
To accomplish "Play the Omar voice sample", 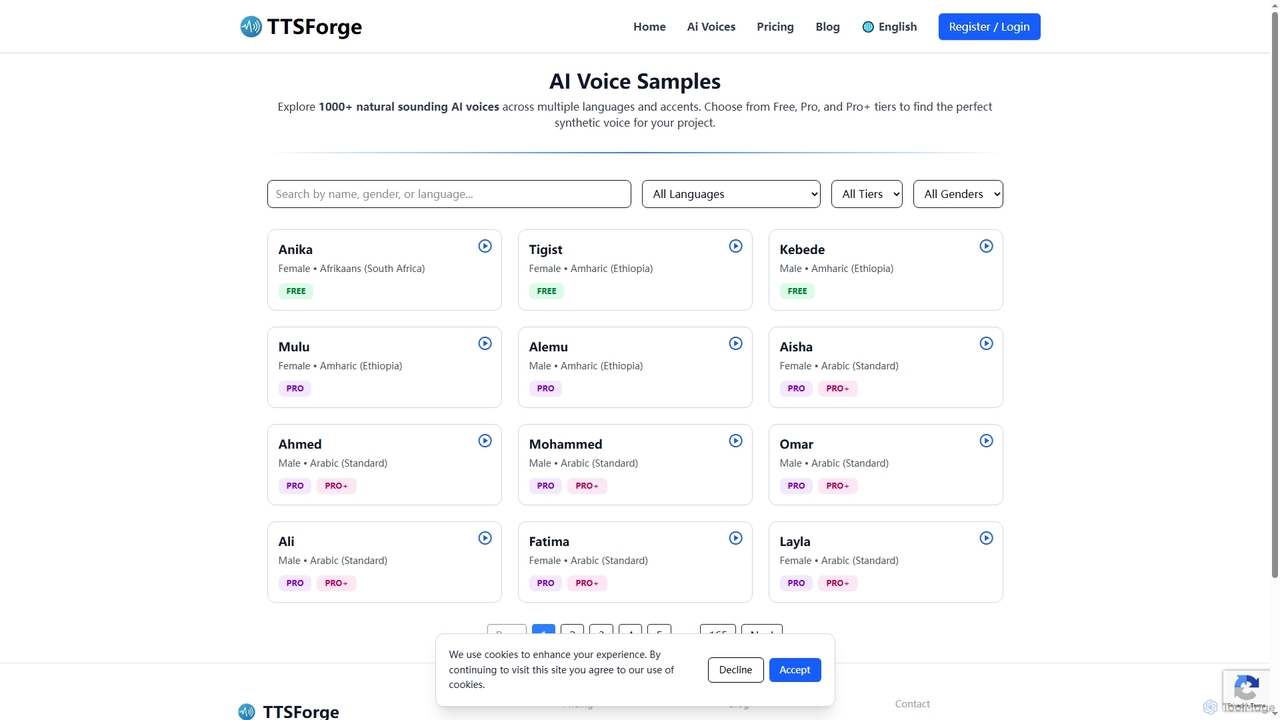I will 986,440.
